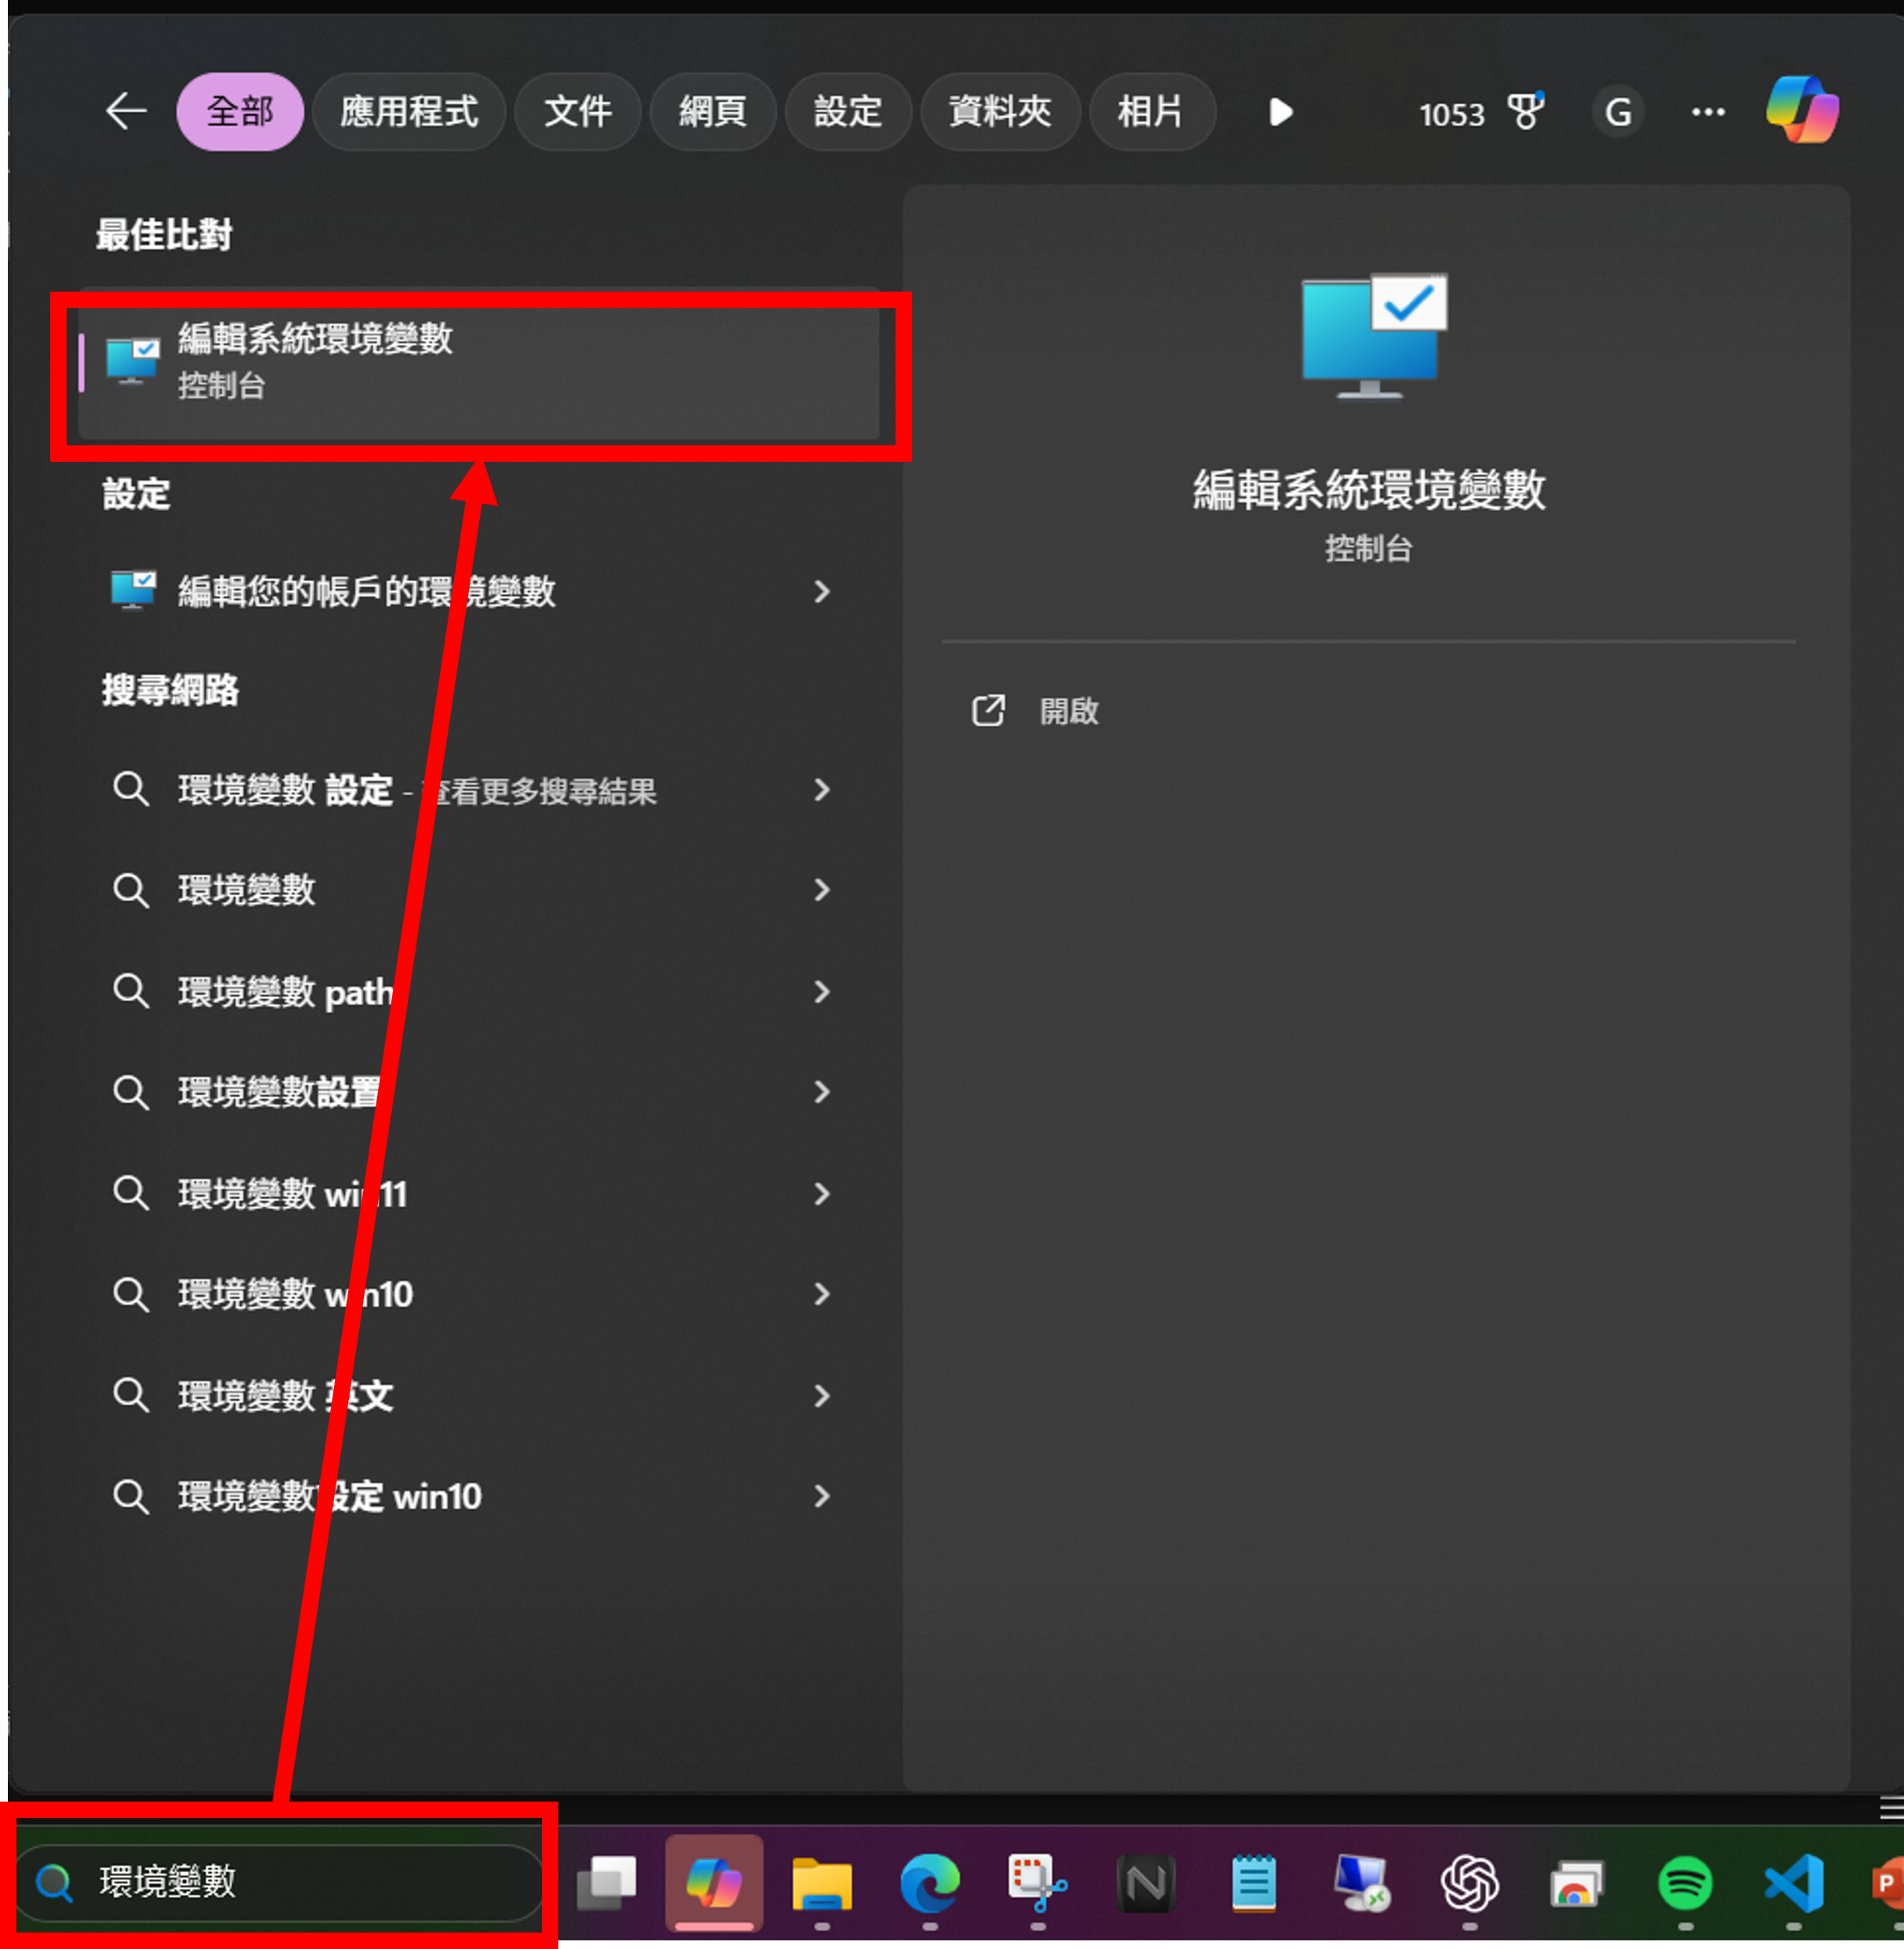Switch to the 應用程式 filter tab
This screenshot has width=1904, height=1949.
click(x=408, y=111)
